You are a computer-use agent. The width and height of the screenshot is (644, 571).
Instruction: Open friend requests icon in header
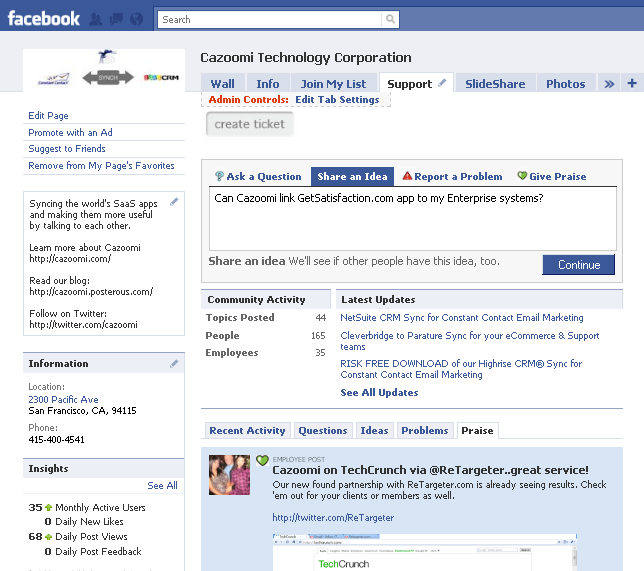pos(96,19)
